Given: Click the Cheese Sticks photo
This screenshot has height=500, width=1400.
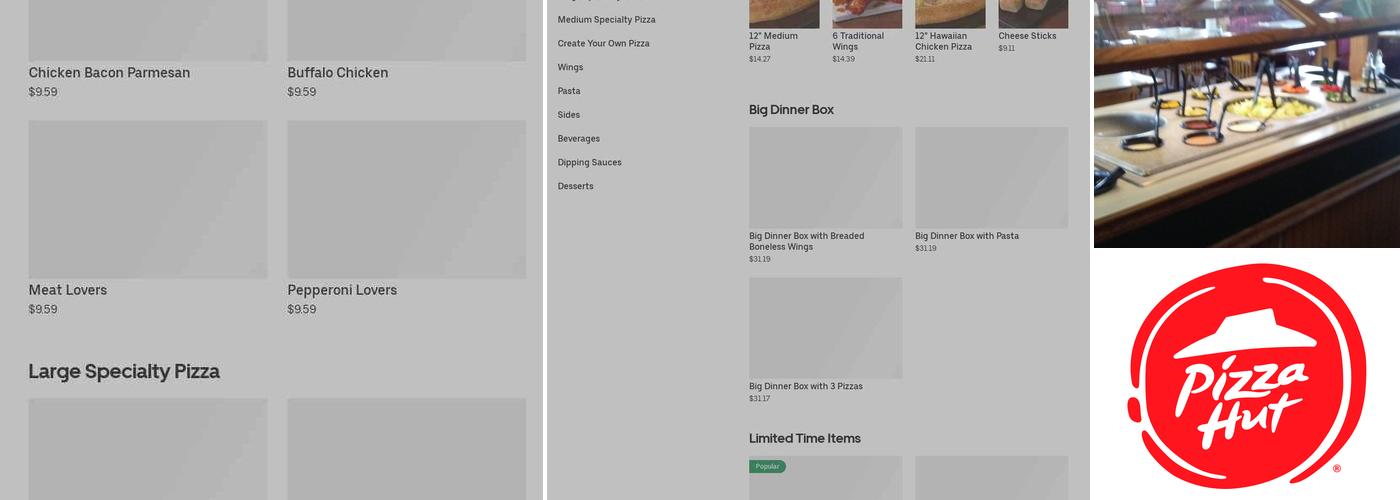Looking at the screenshot, I should 1033,13.
